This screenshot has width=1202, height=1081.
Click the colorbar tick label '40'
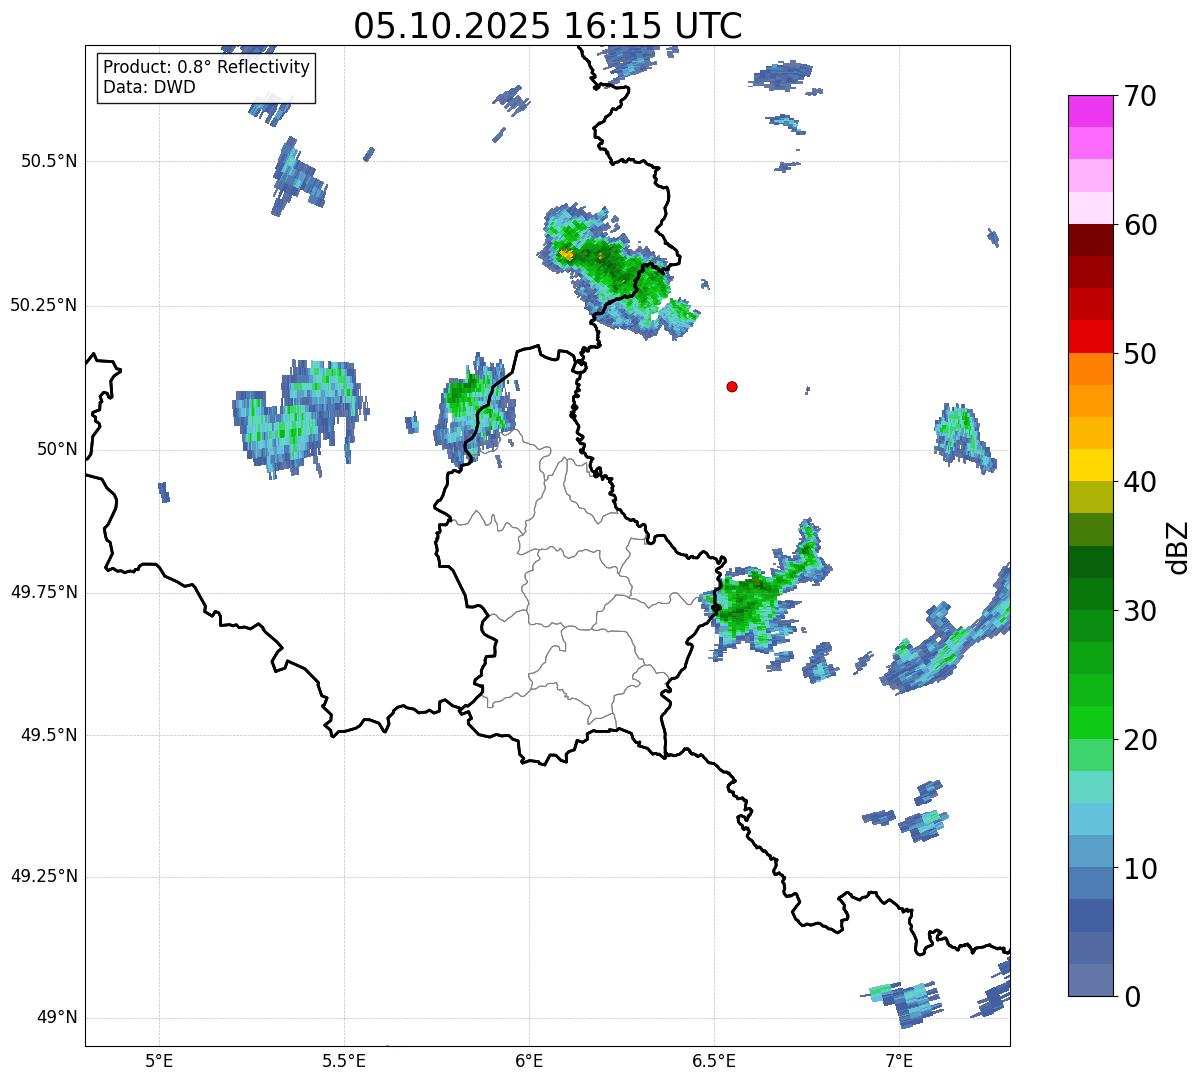click(1140, 482)
